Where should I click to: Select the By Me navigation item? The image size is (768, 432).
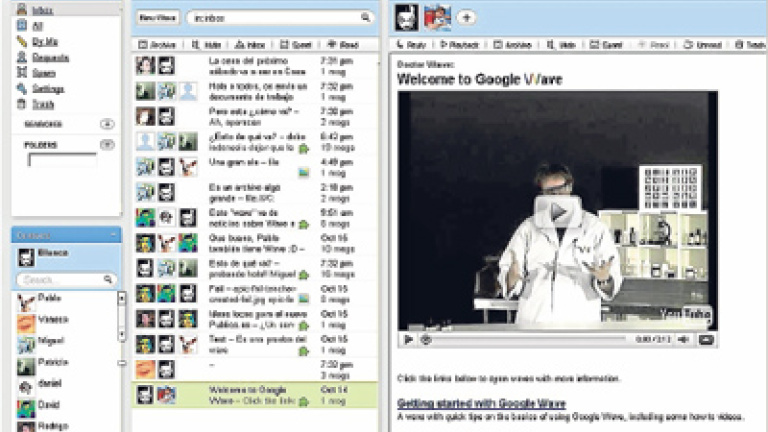click(45, 41)
